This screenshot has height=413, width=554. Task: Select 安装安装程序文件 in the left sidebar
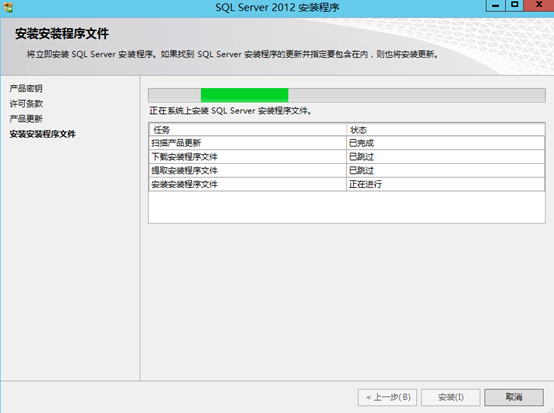(x=42, y=134)
